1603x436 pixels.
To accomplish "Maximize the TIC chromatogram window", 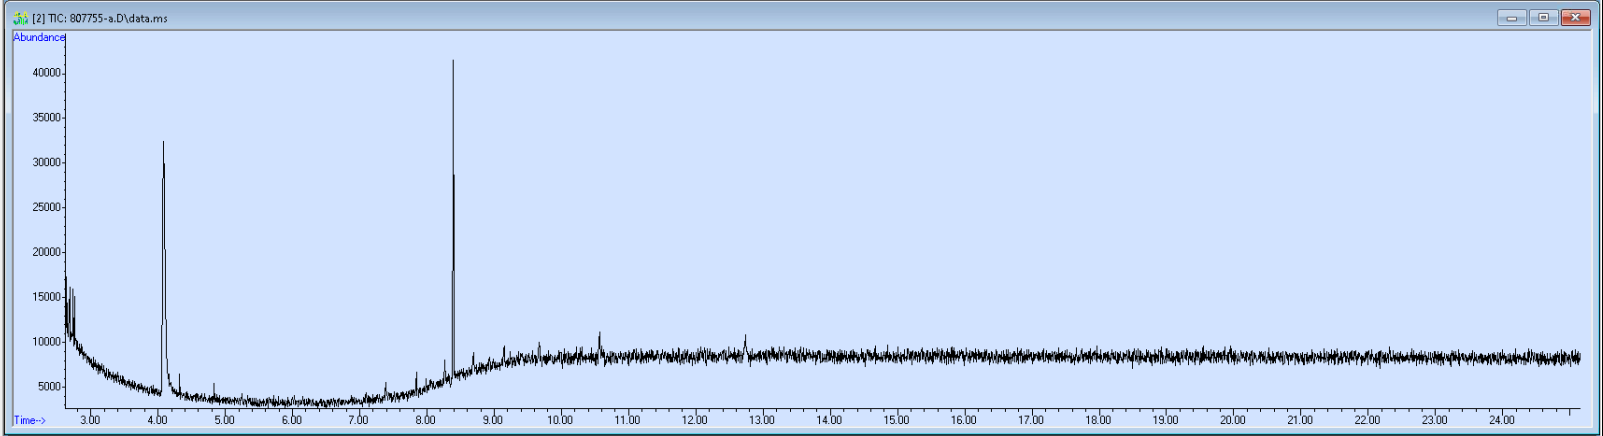I will [1543, 18].
